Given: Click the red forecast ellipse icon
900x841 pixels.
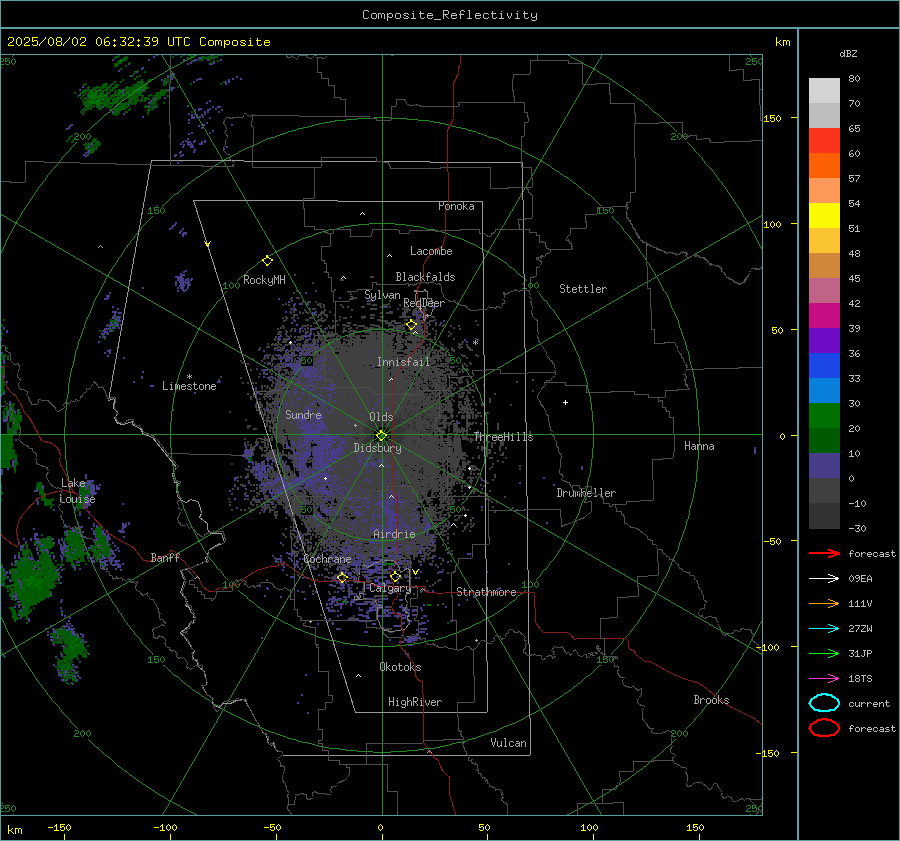Looking at the screenshot, I should (824, 728).
